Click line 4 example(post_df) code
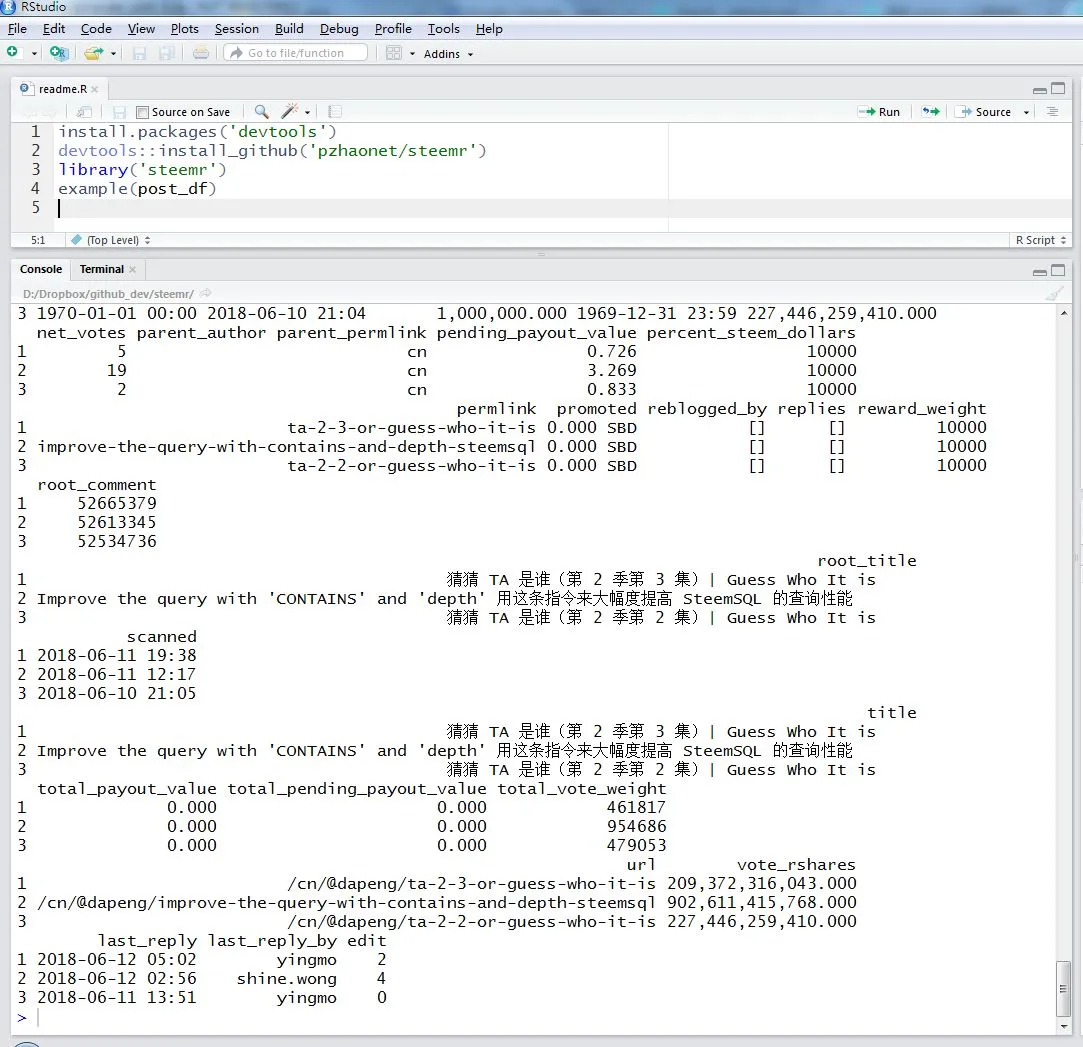Screen dimensions: 1083x1047 click(137, 189)
